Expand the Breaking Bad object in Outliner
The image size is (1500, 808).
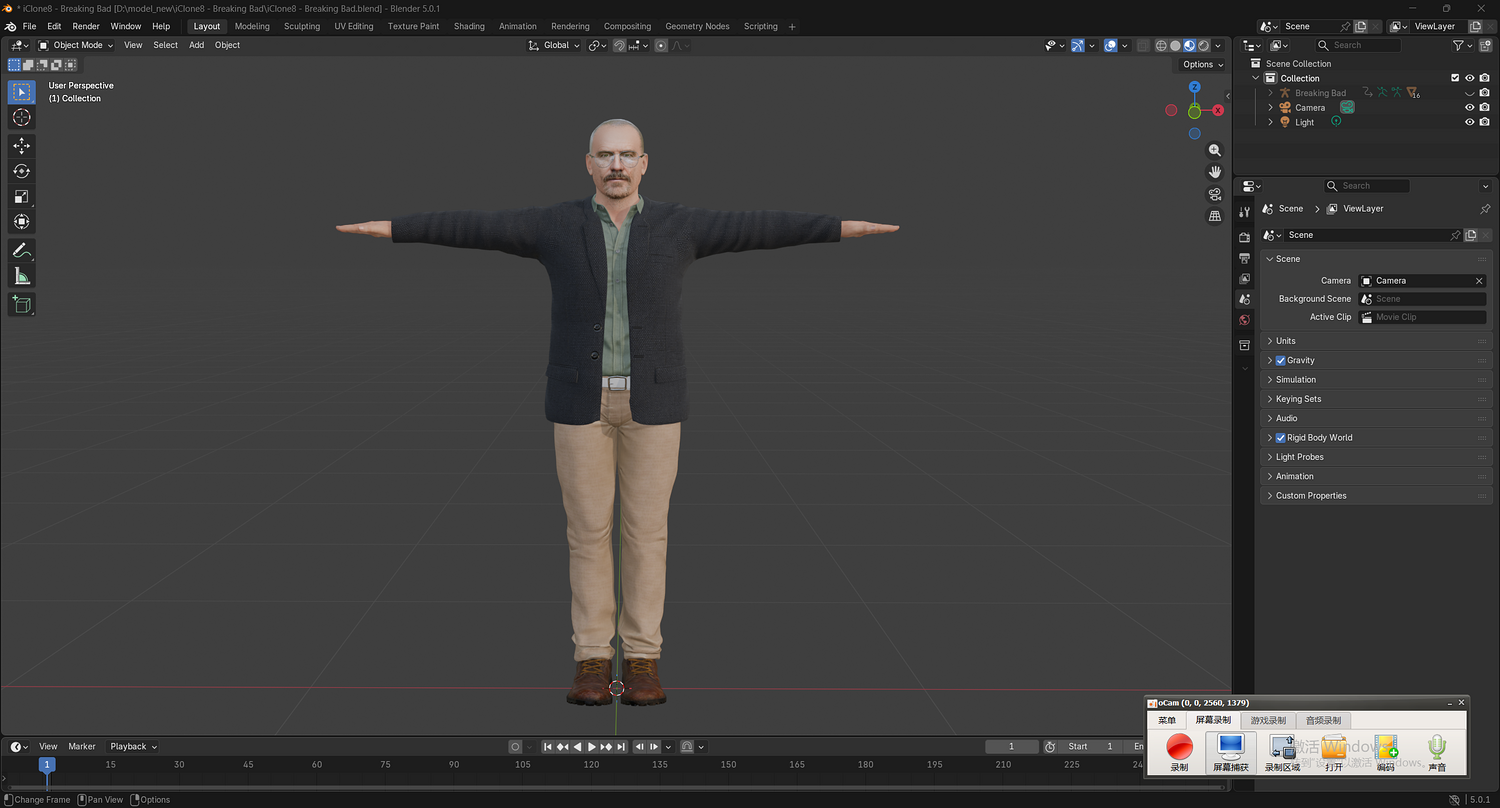point(1271,93)
